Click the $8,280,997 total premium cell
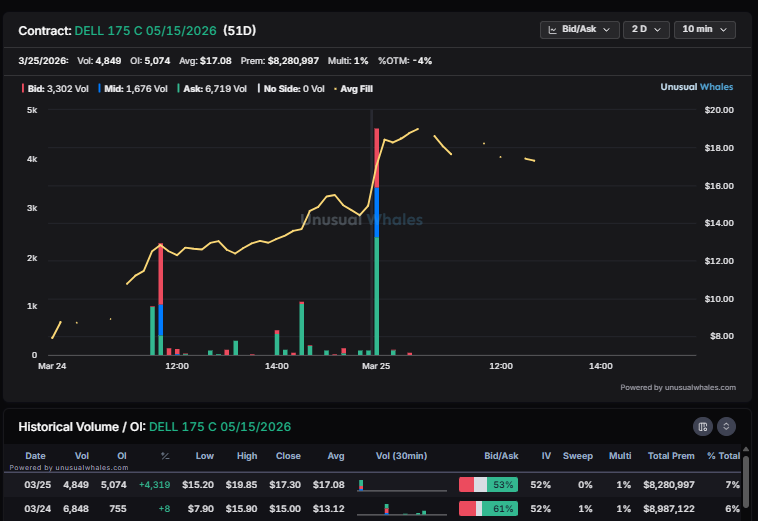The image size is (758, 521). [669, 484]
